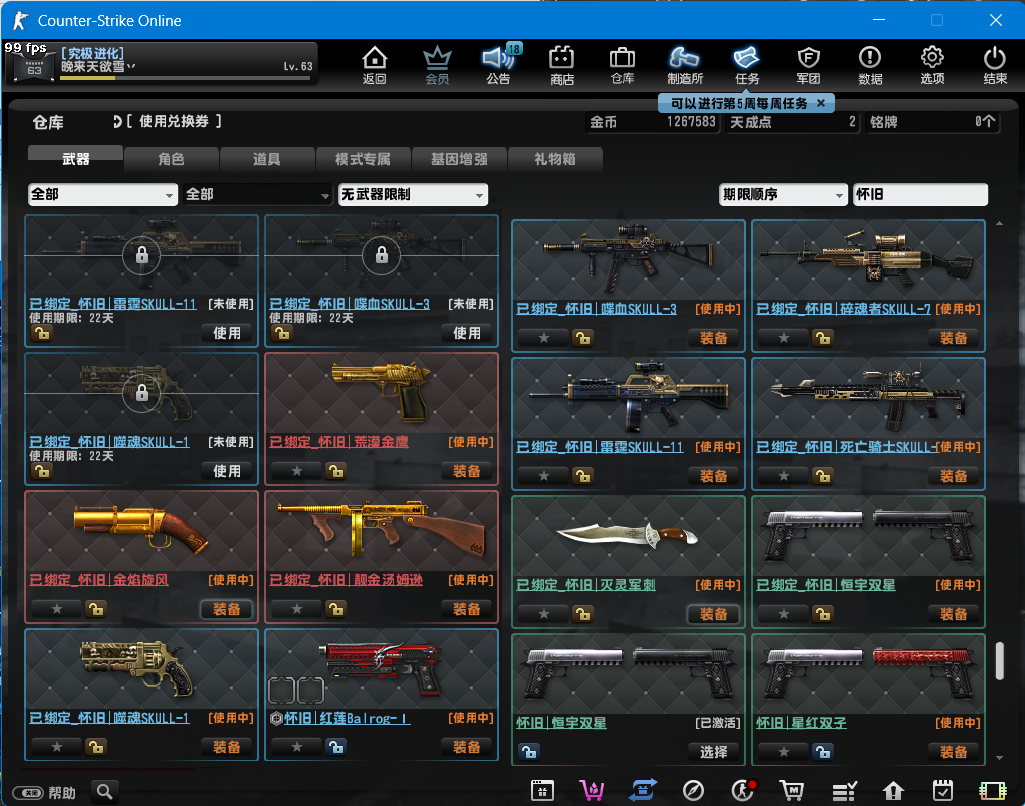The width and height of the screenshot is (1025, 806).
Task: Open the white 全部 category dropdown
Action: point(103,194)
